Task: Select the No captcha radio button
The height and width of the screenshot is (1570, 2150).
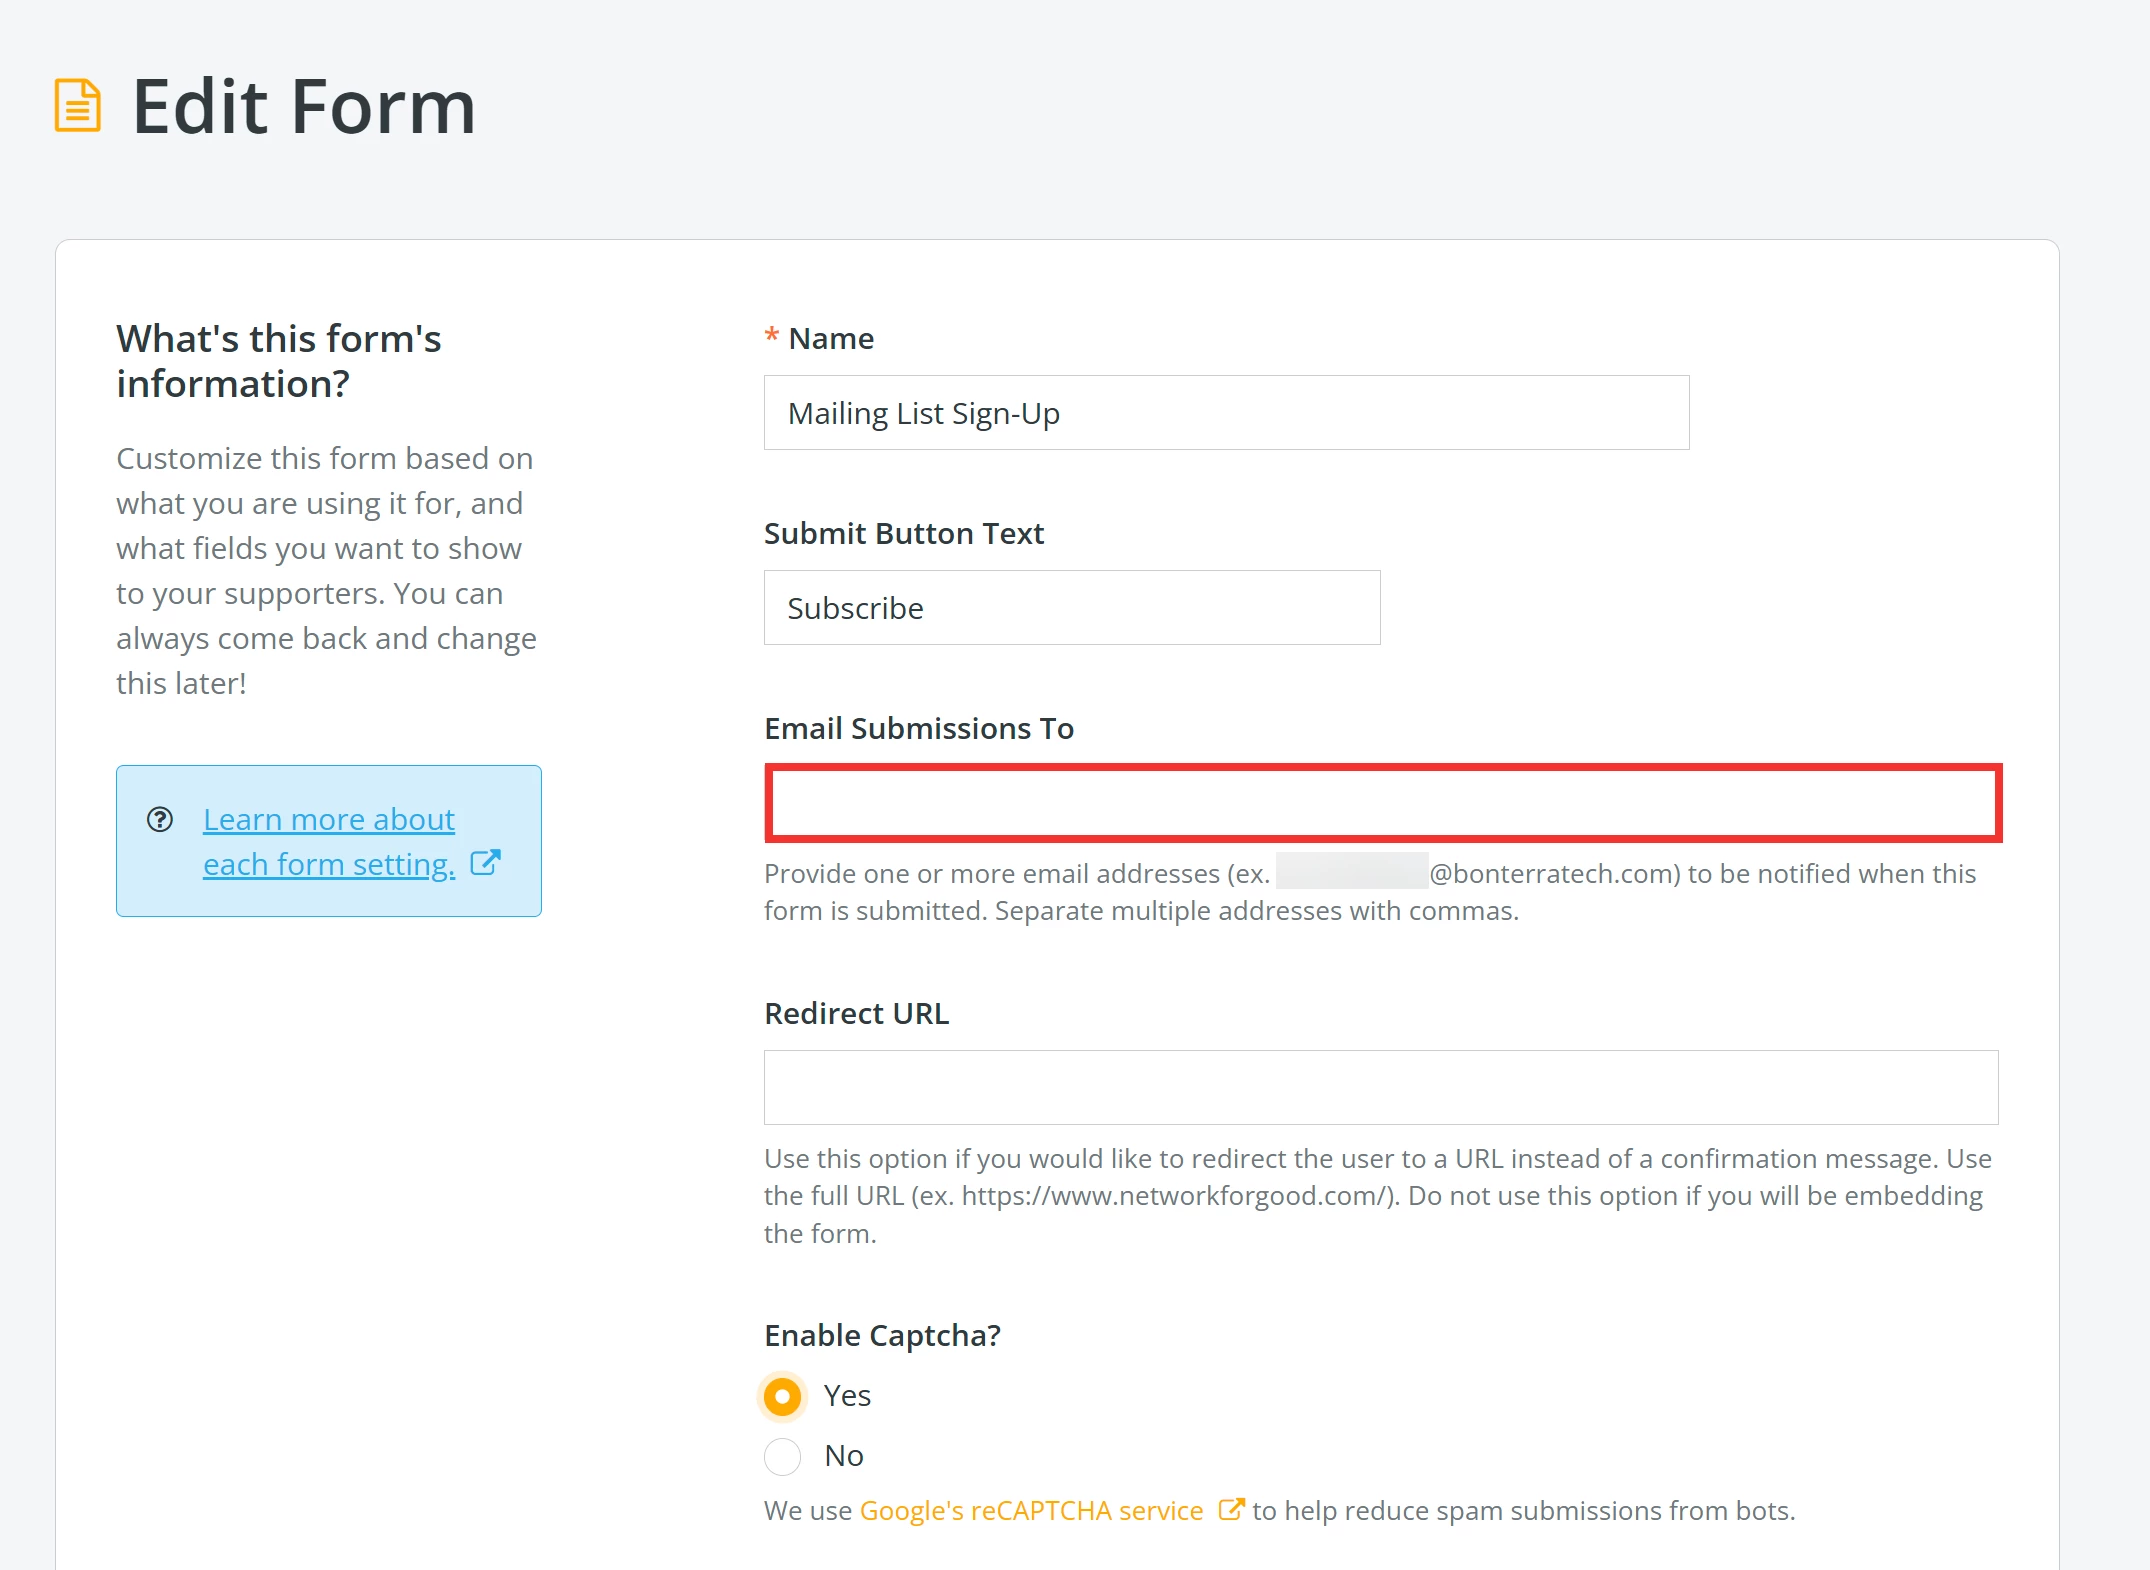Action: [783, 1456]
